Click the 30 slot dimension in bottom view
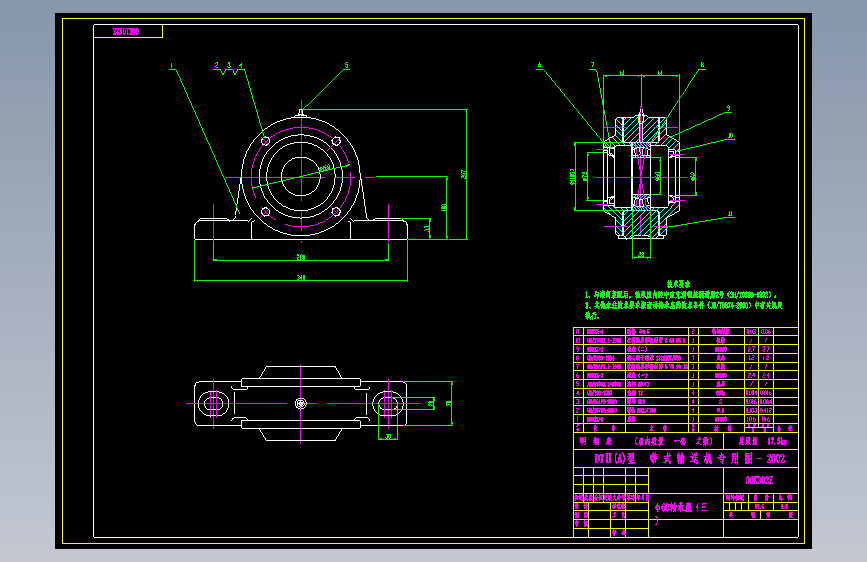Screen dimensions: 867x562 (388, 436)
